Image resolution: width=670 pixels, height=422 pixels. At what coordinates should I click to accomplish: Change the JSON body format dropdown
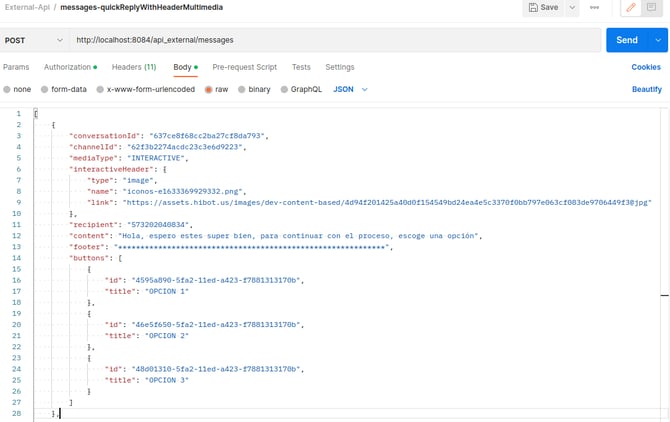click(350, 89)
